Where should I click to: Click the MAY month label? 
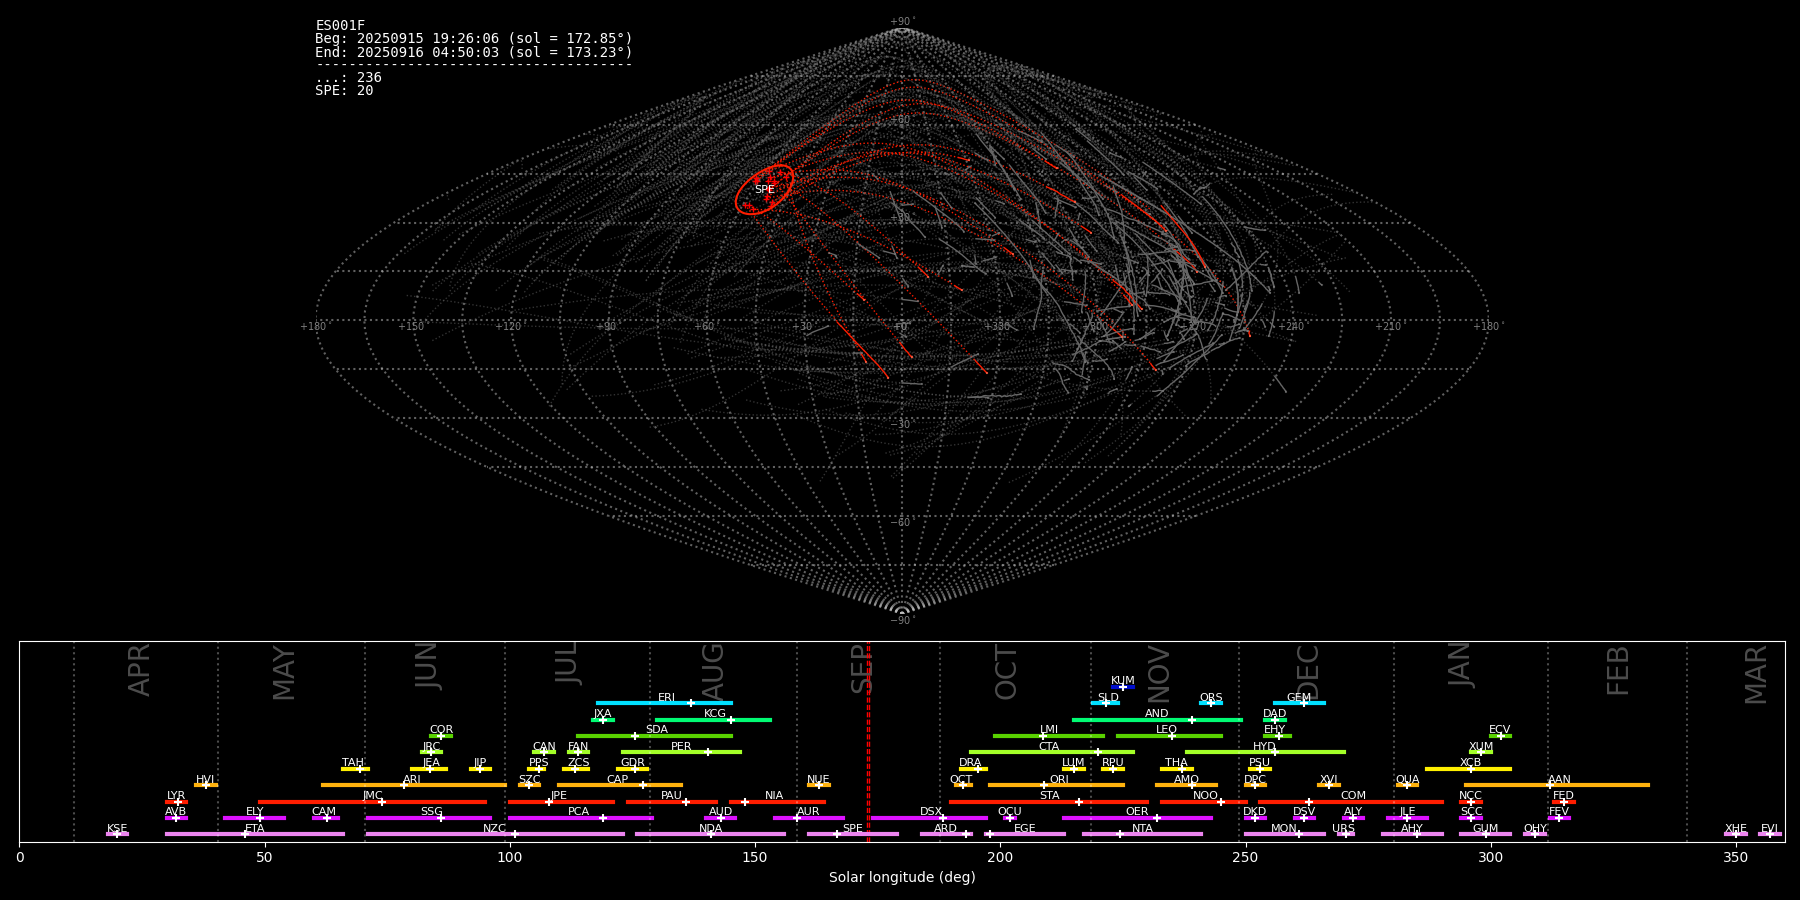[x=284, y=673]
